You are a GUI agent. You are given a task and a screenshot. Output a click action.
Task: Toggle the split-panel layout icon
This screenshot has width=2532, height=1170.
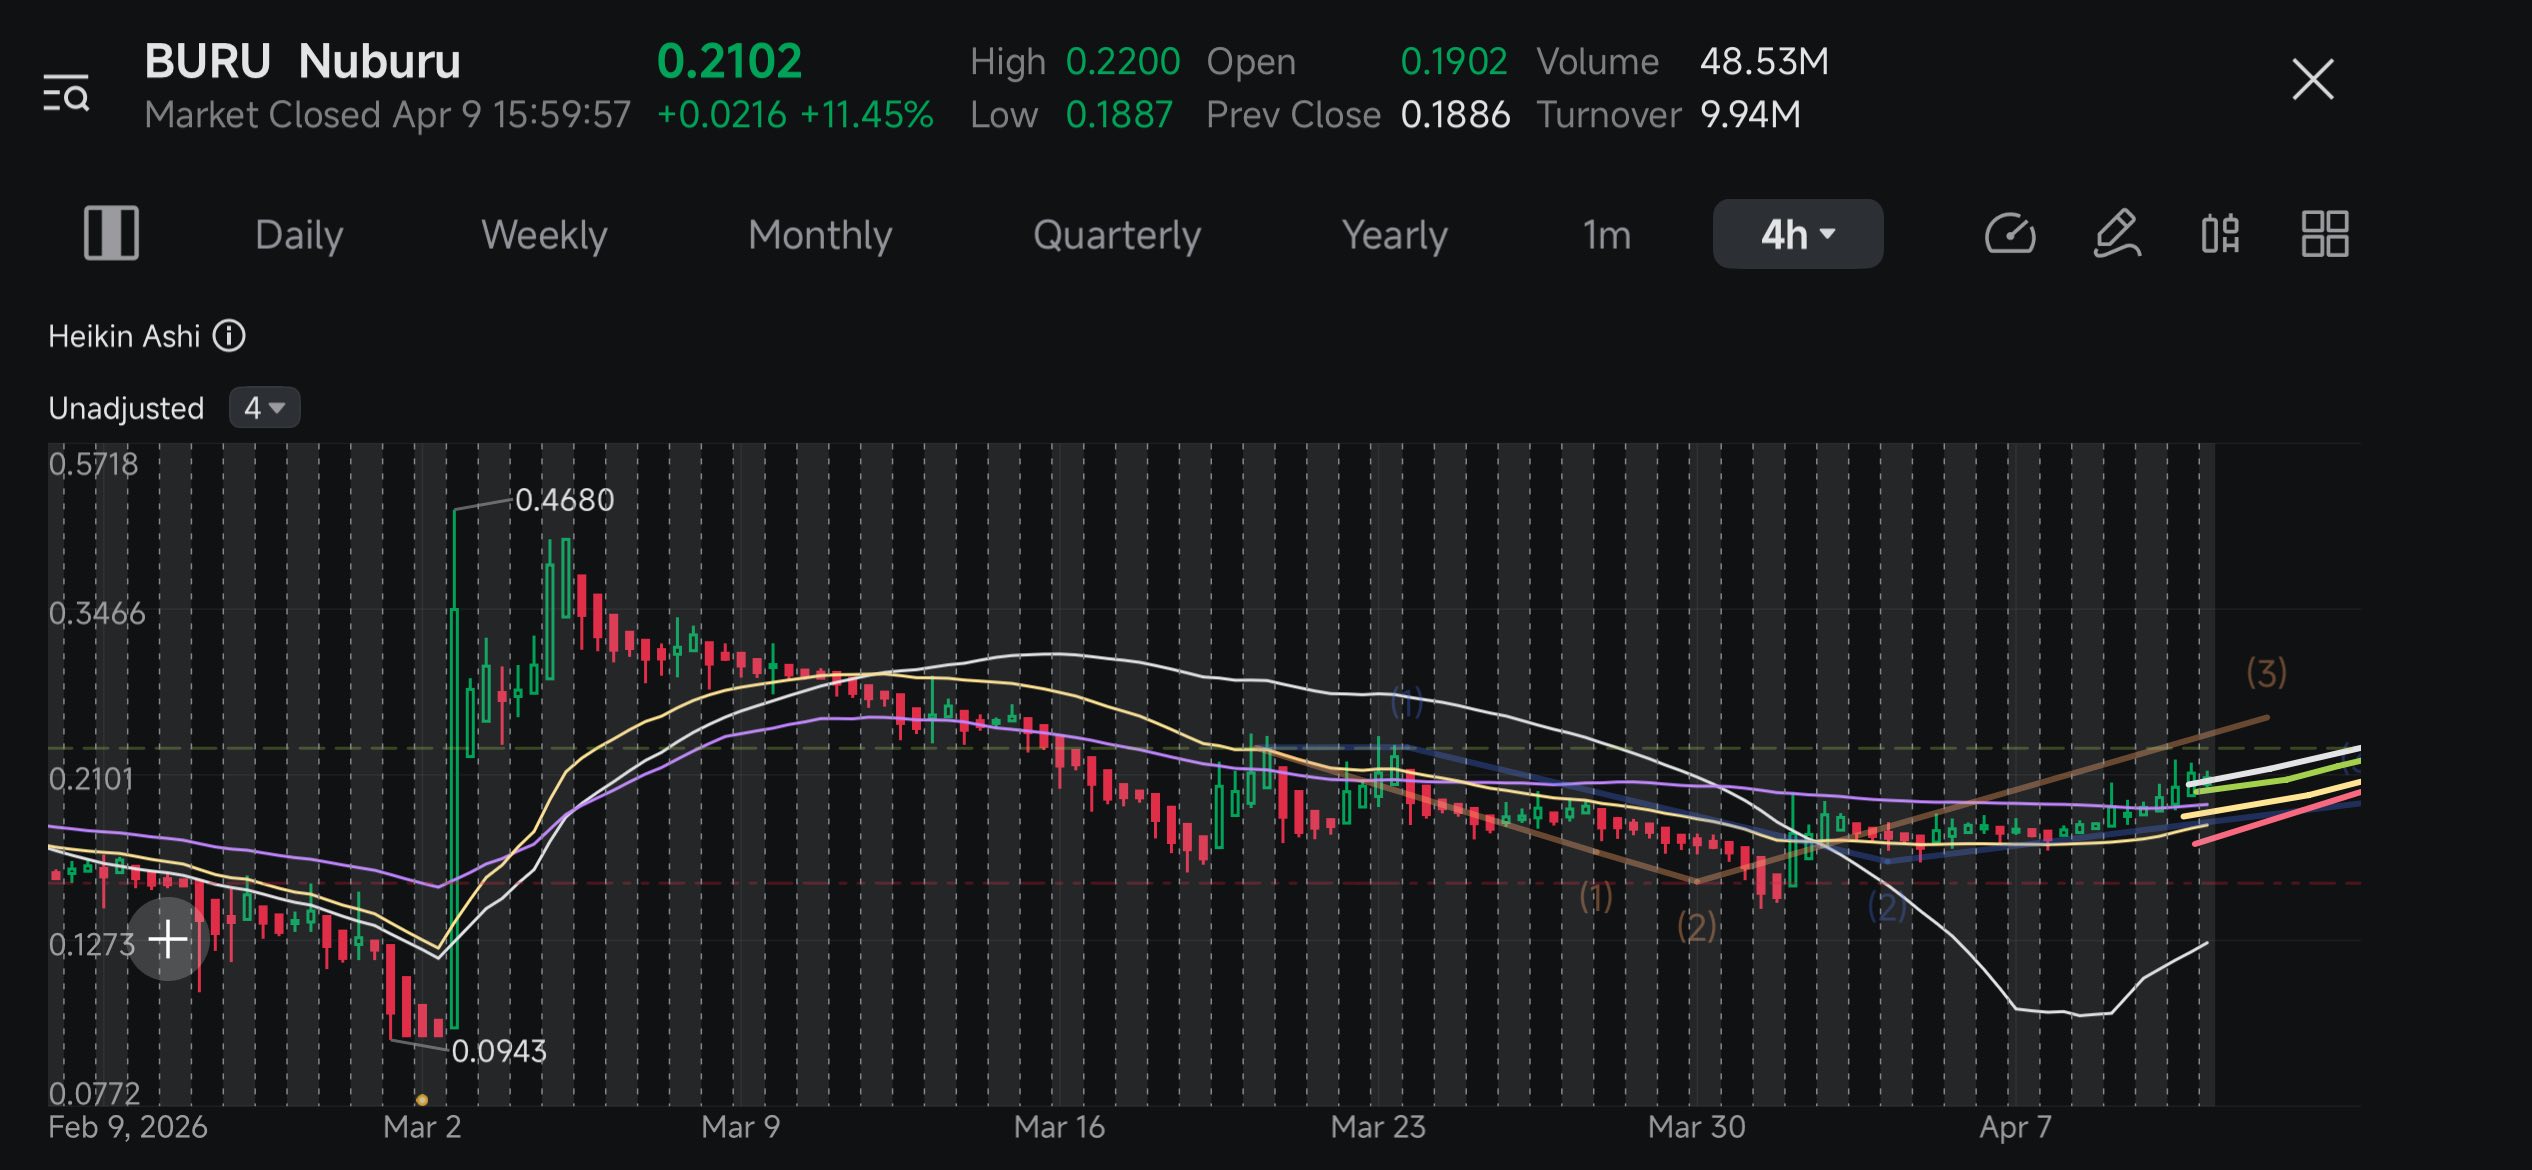coord(111,234)
